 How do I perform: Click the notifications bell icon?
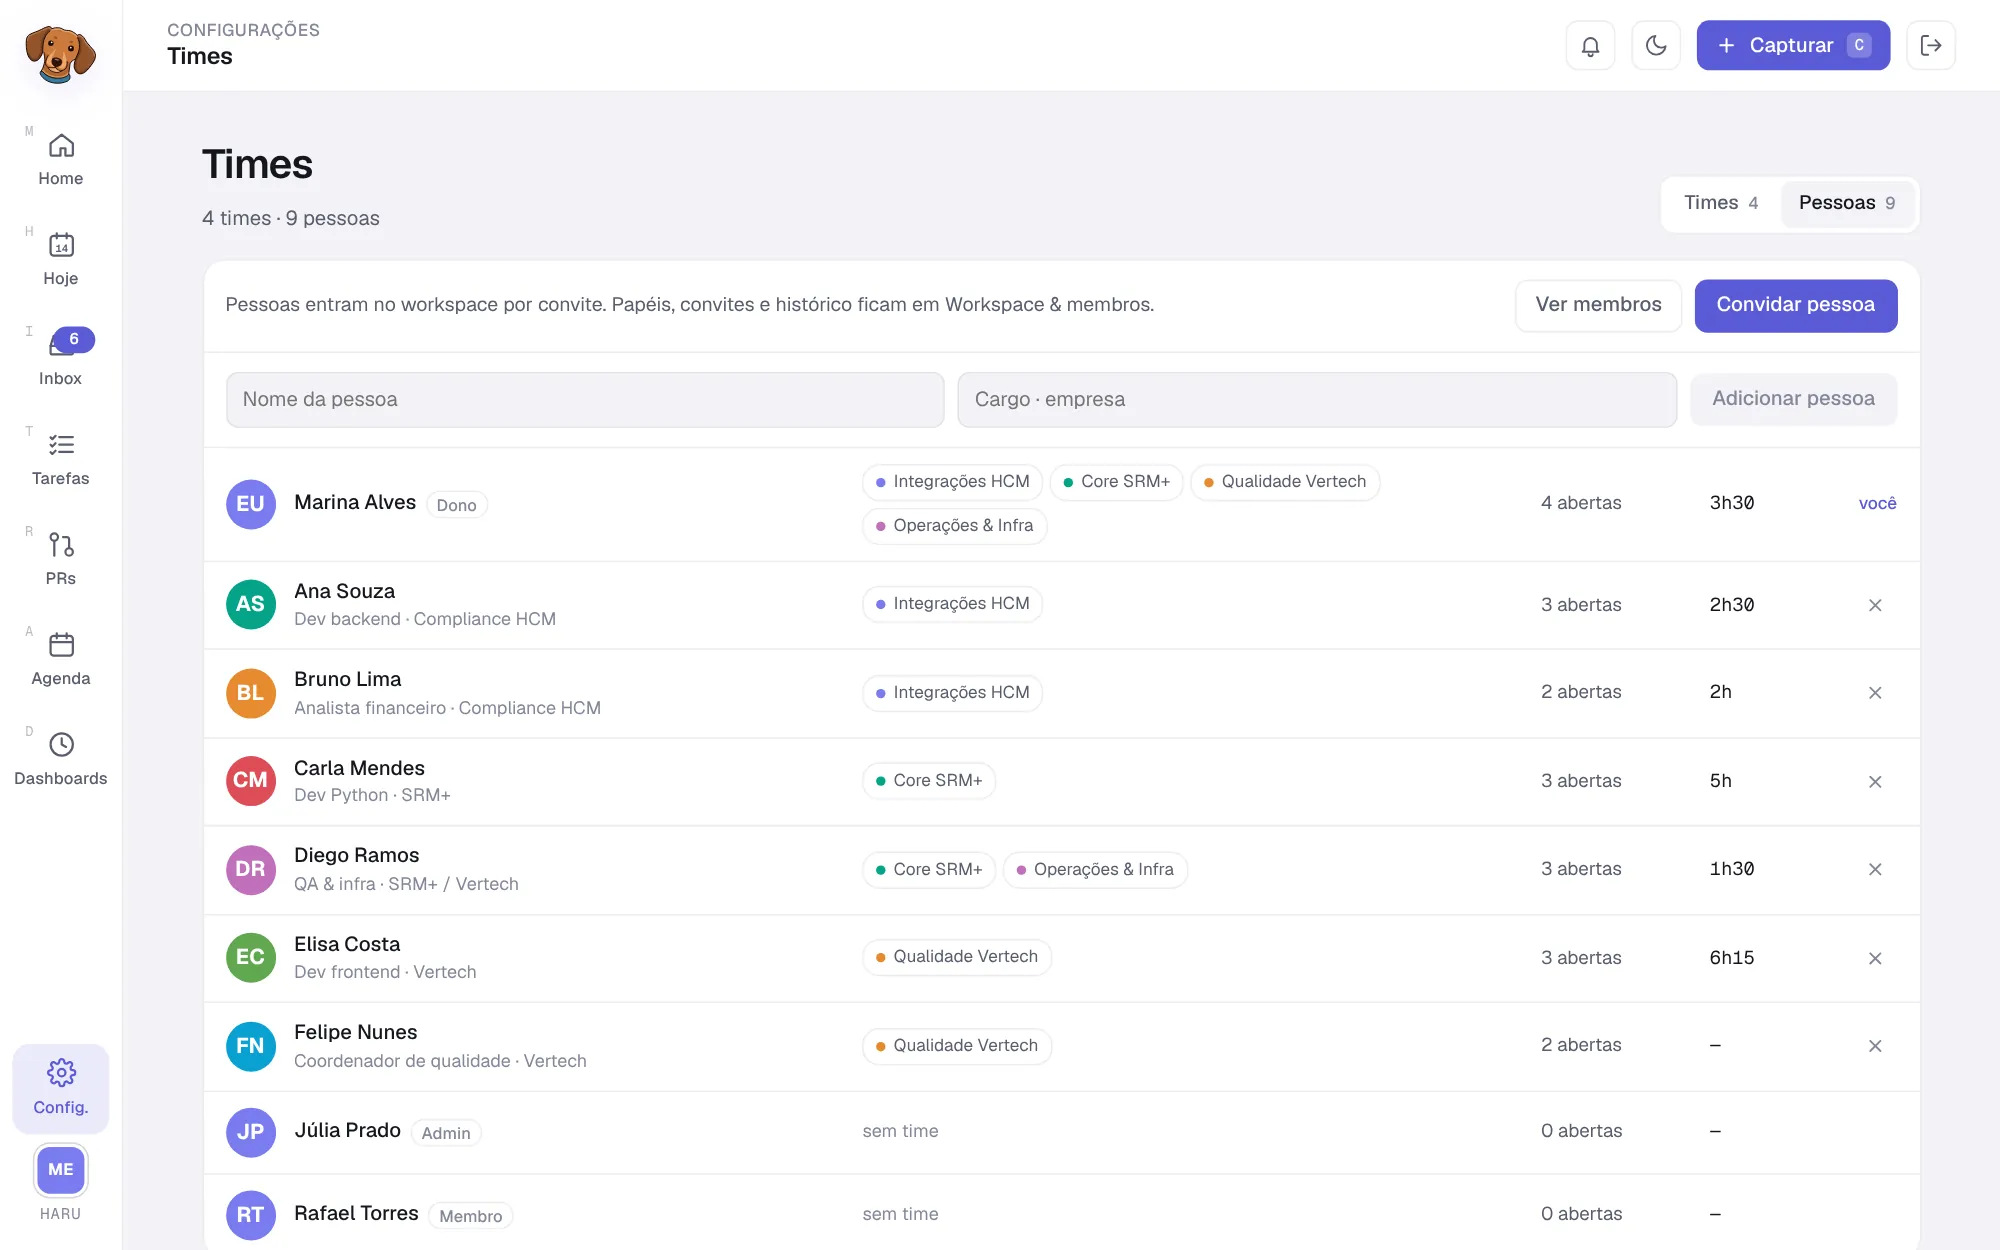[1590, 45]
